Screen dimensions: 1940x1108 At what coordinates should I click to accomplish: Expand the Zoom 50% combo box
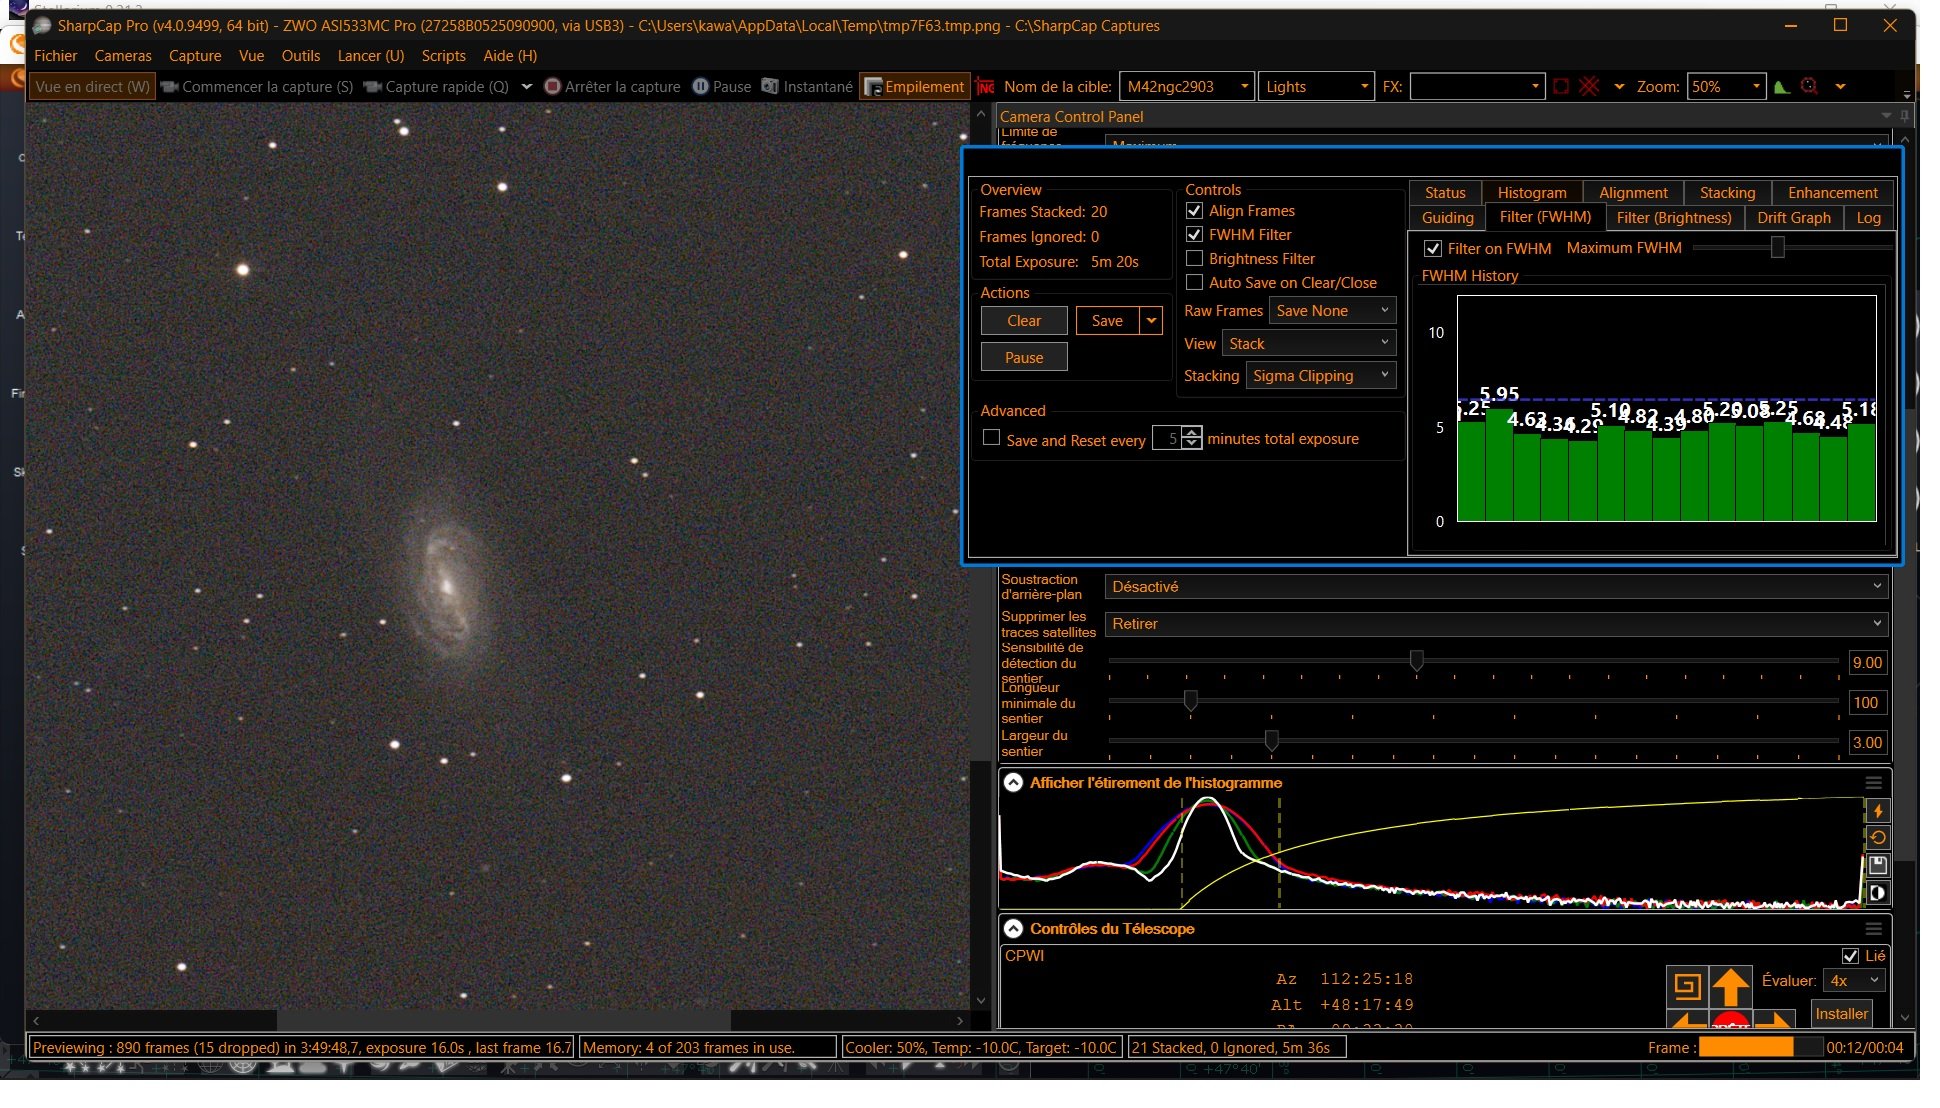click(x=1726, y=87)
